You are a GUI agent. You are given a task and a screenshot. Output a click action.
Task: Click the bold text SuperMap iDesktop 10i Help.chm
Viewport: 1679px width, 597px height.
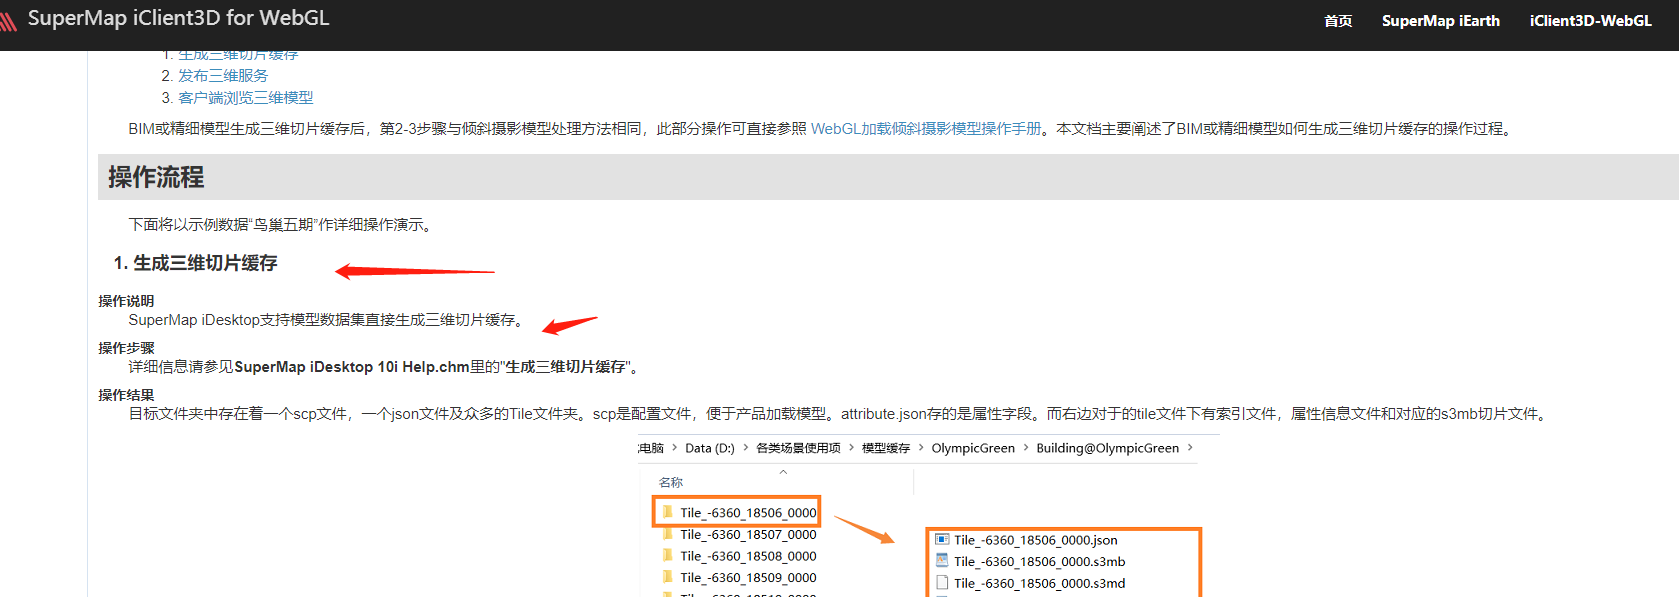(352, 367)
